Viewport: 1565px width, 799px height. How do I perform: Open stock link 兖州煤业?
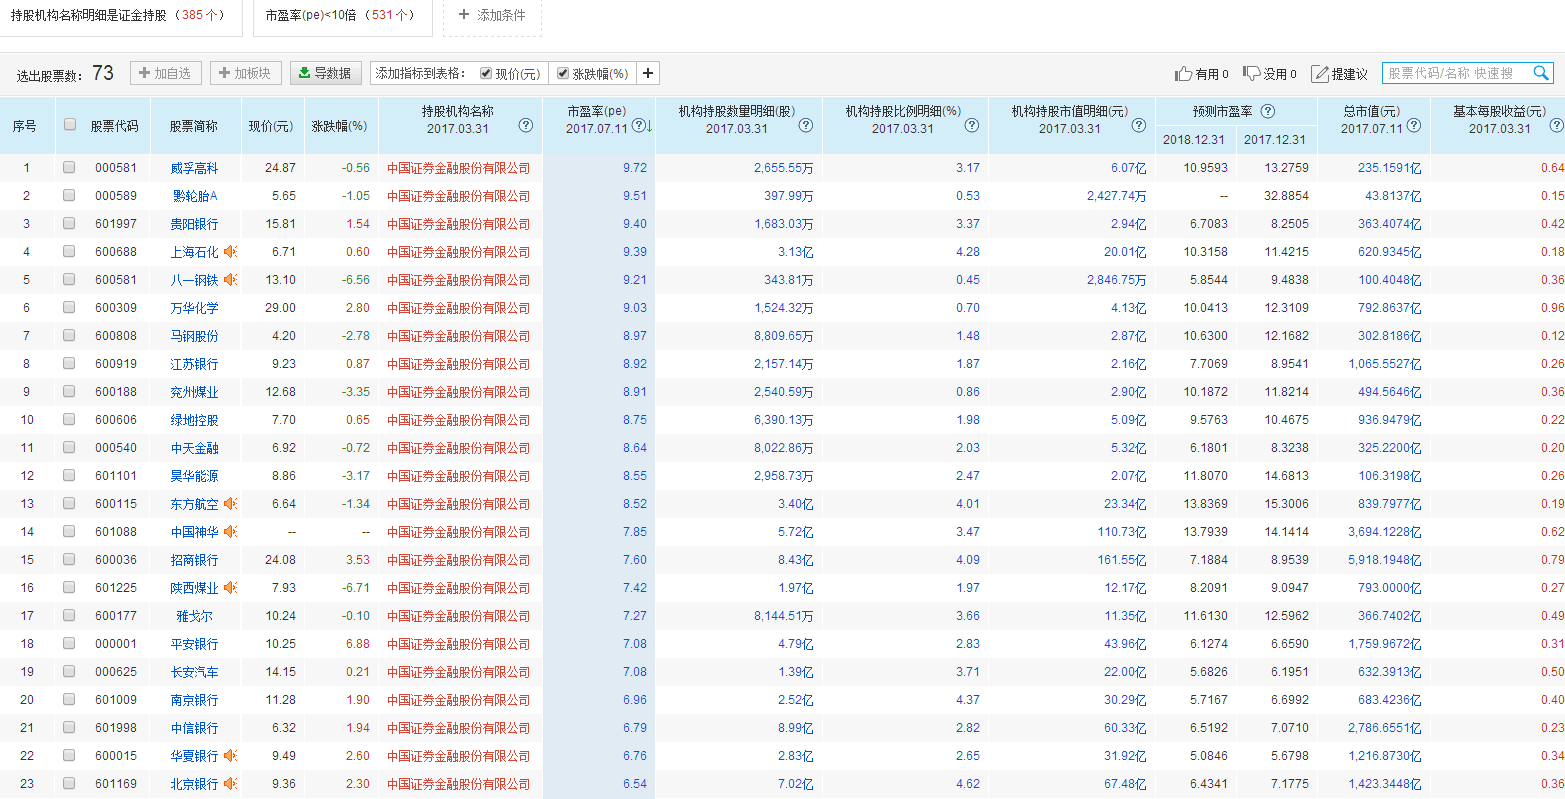(x=194, y=392)
